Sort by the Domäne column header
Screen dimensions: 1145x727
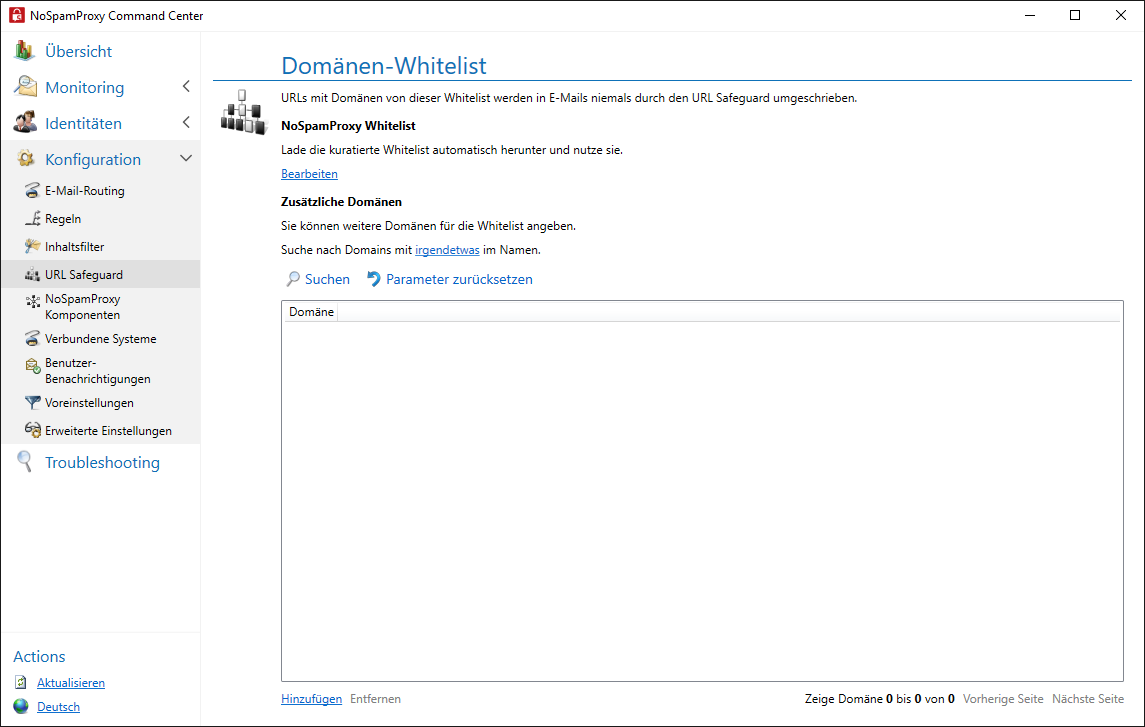(311, 312)
